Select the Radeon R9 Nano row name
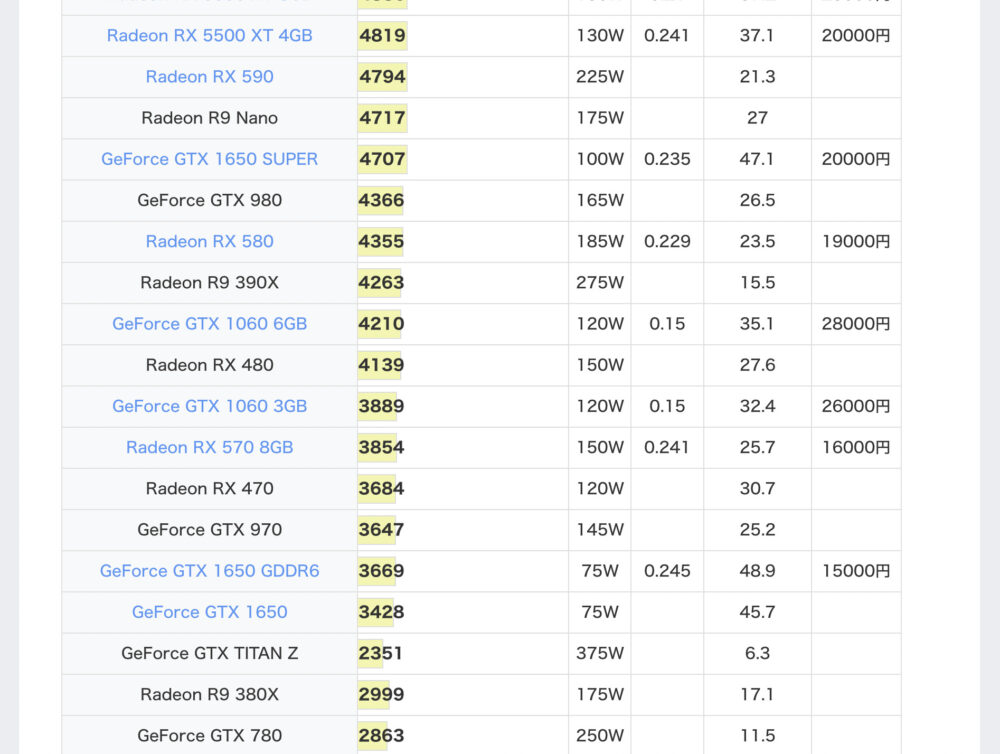 (209, 118)
